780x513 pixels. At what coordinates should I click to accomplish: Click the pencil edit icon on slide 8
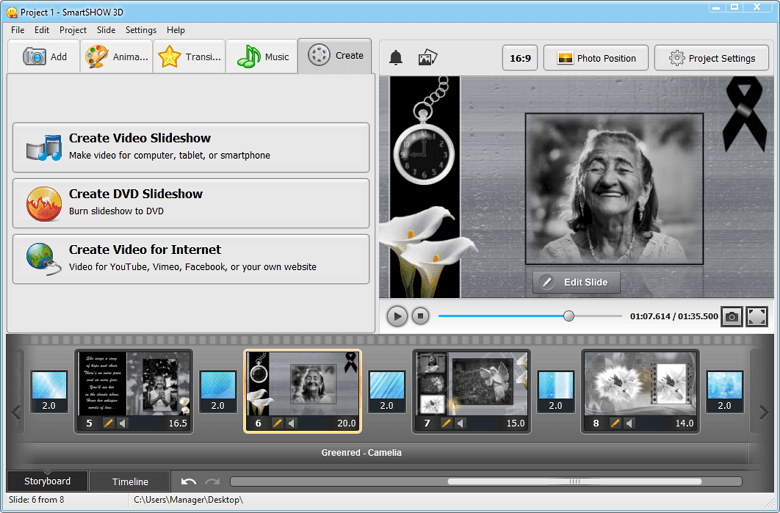(615, 423)
